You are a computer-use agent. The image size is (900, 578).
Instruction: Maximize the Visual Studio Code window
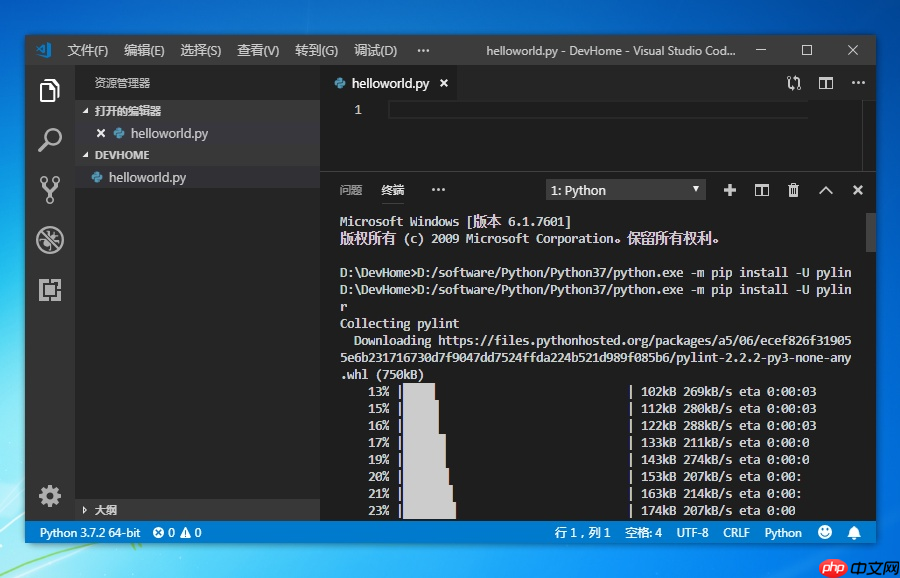(x=807, y=51)
